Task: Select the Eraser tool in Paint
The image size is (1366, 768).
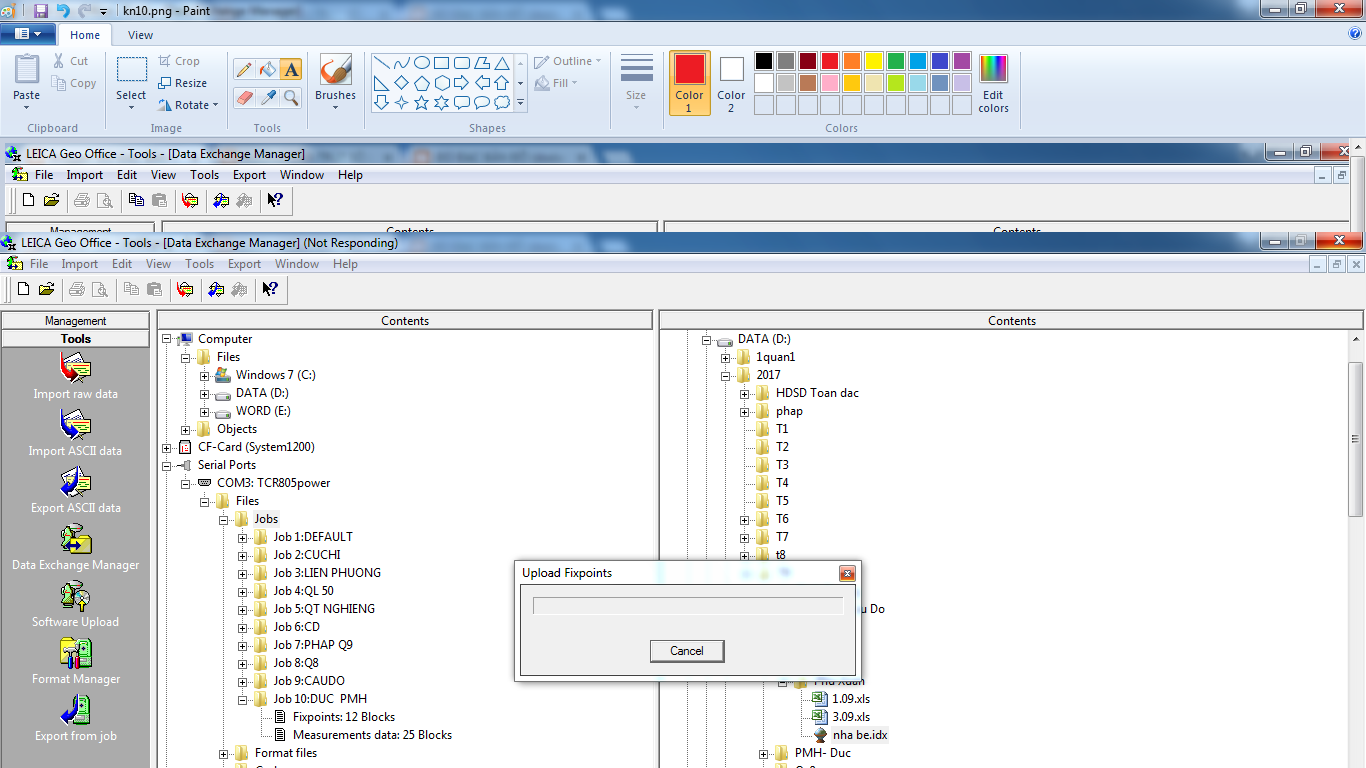Action: [x=243, y=97]
